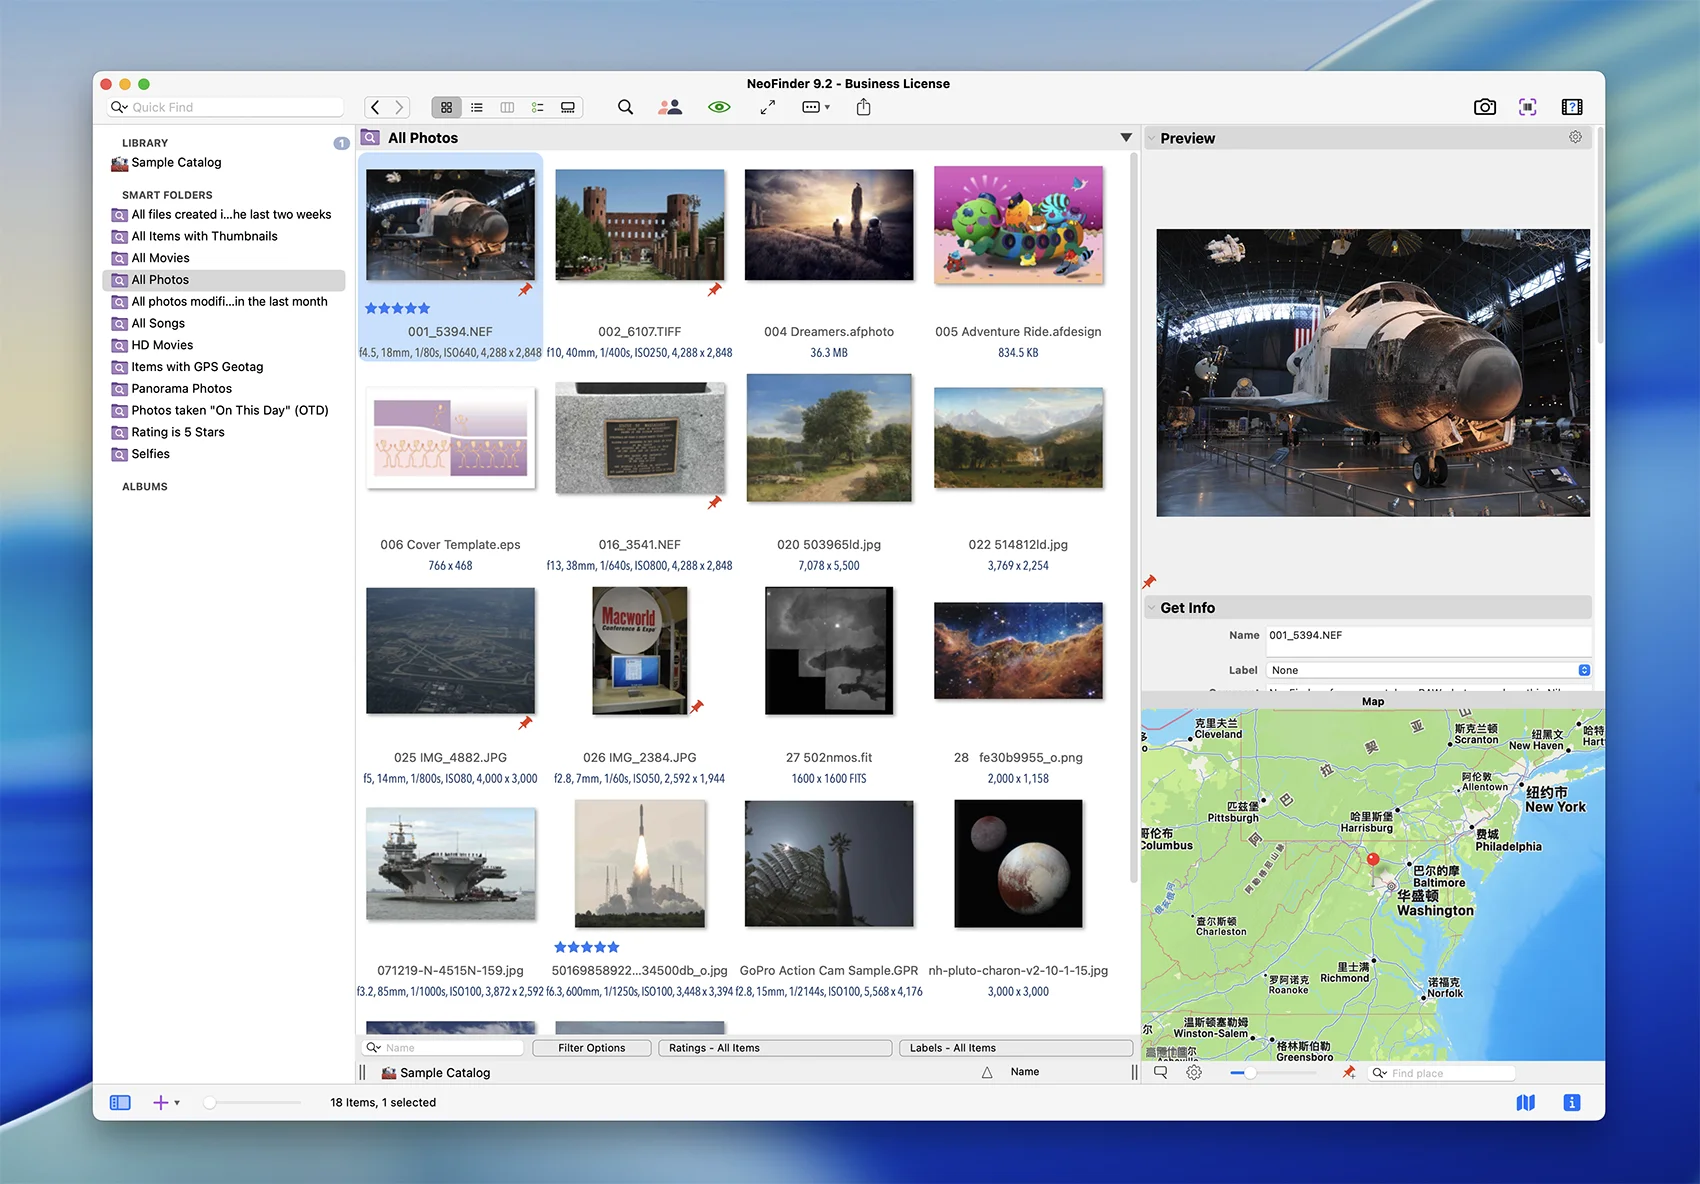Select the 026 IMG_2384.JPG Macworld thumbnail
The width and height of the screenshot is (1700, 1184).
(640, 650)
